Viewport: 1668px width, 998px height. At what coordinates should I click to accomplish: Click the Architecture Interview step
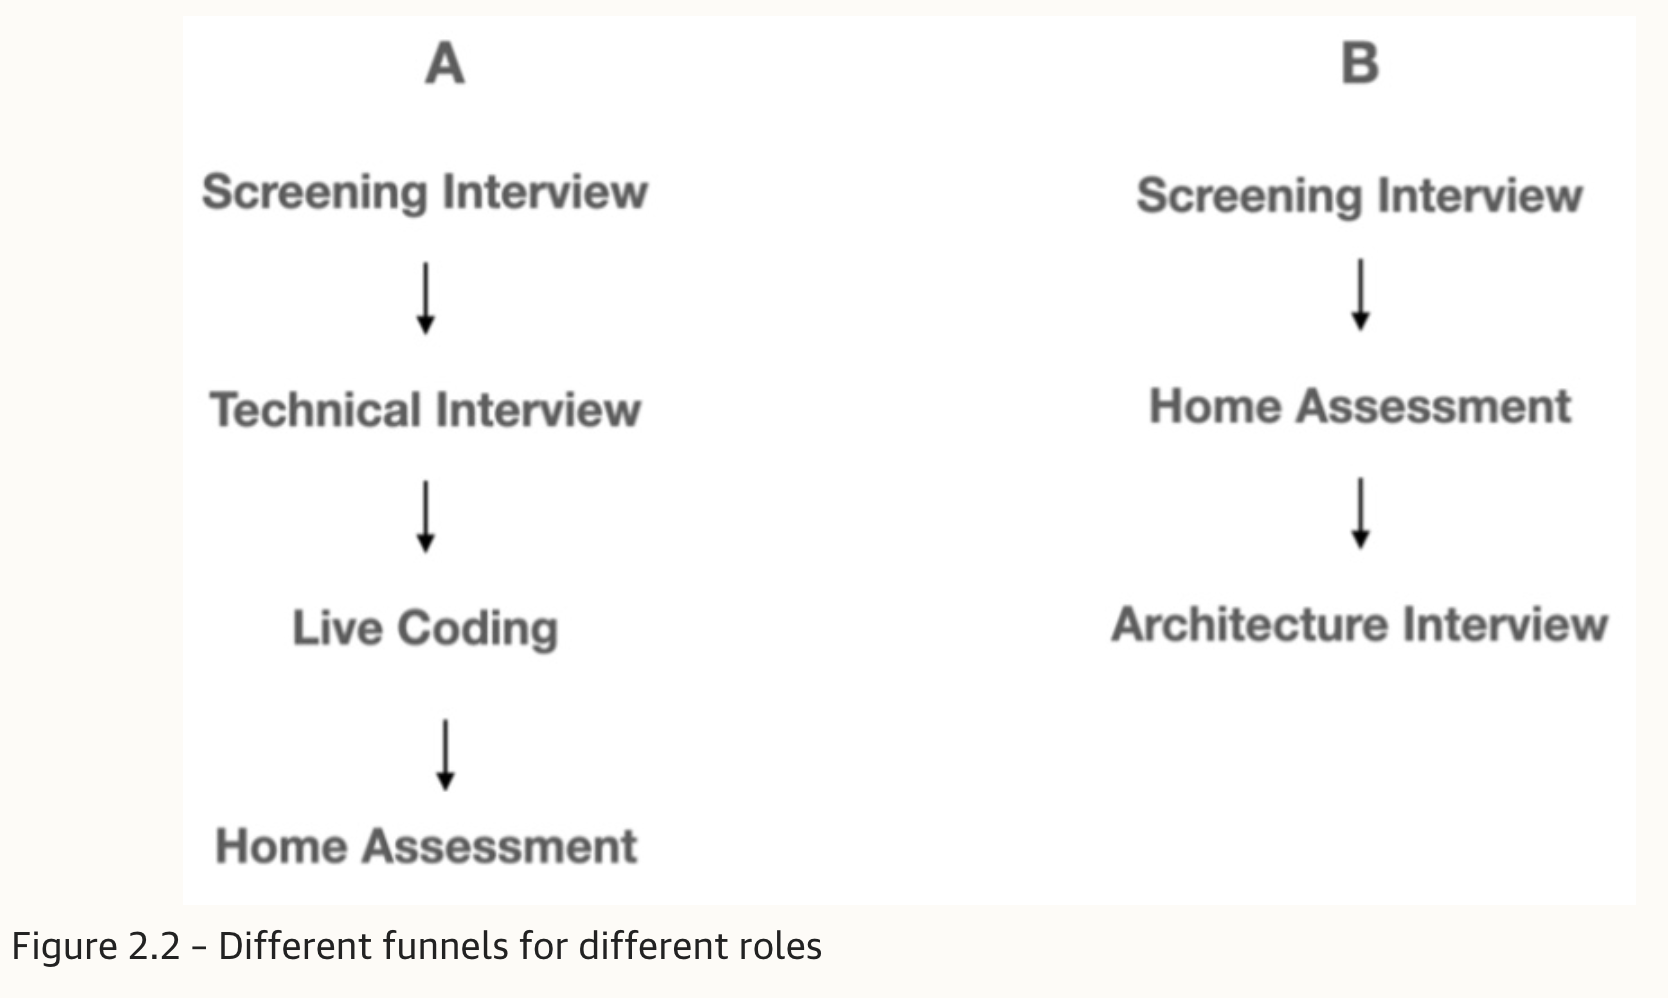1360,624
